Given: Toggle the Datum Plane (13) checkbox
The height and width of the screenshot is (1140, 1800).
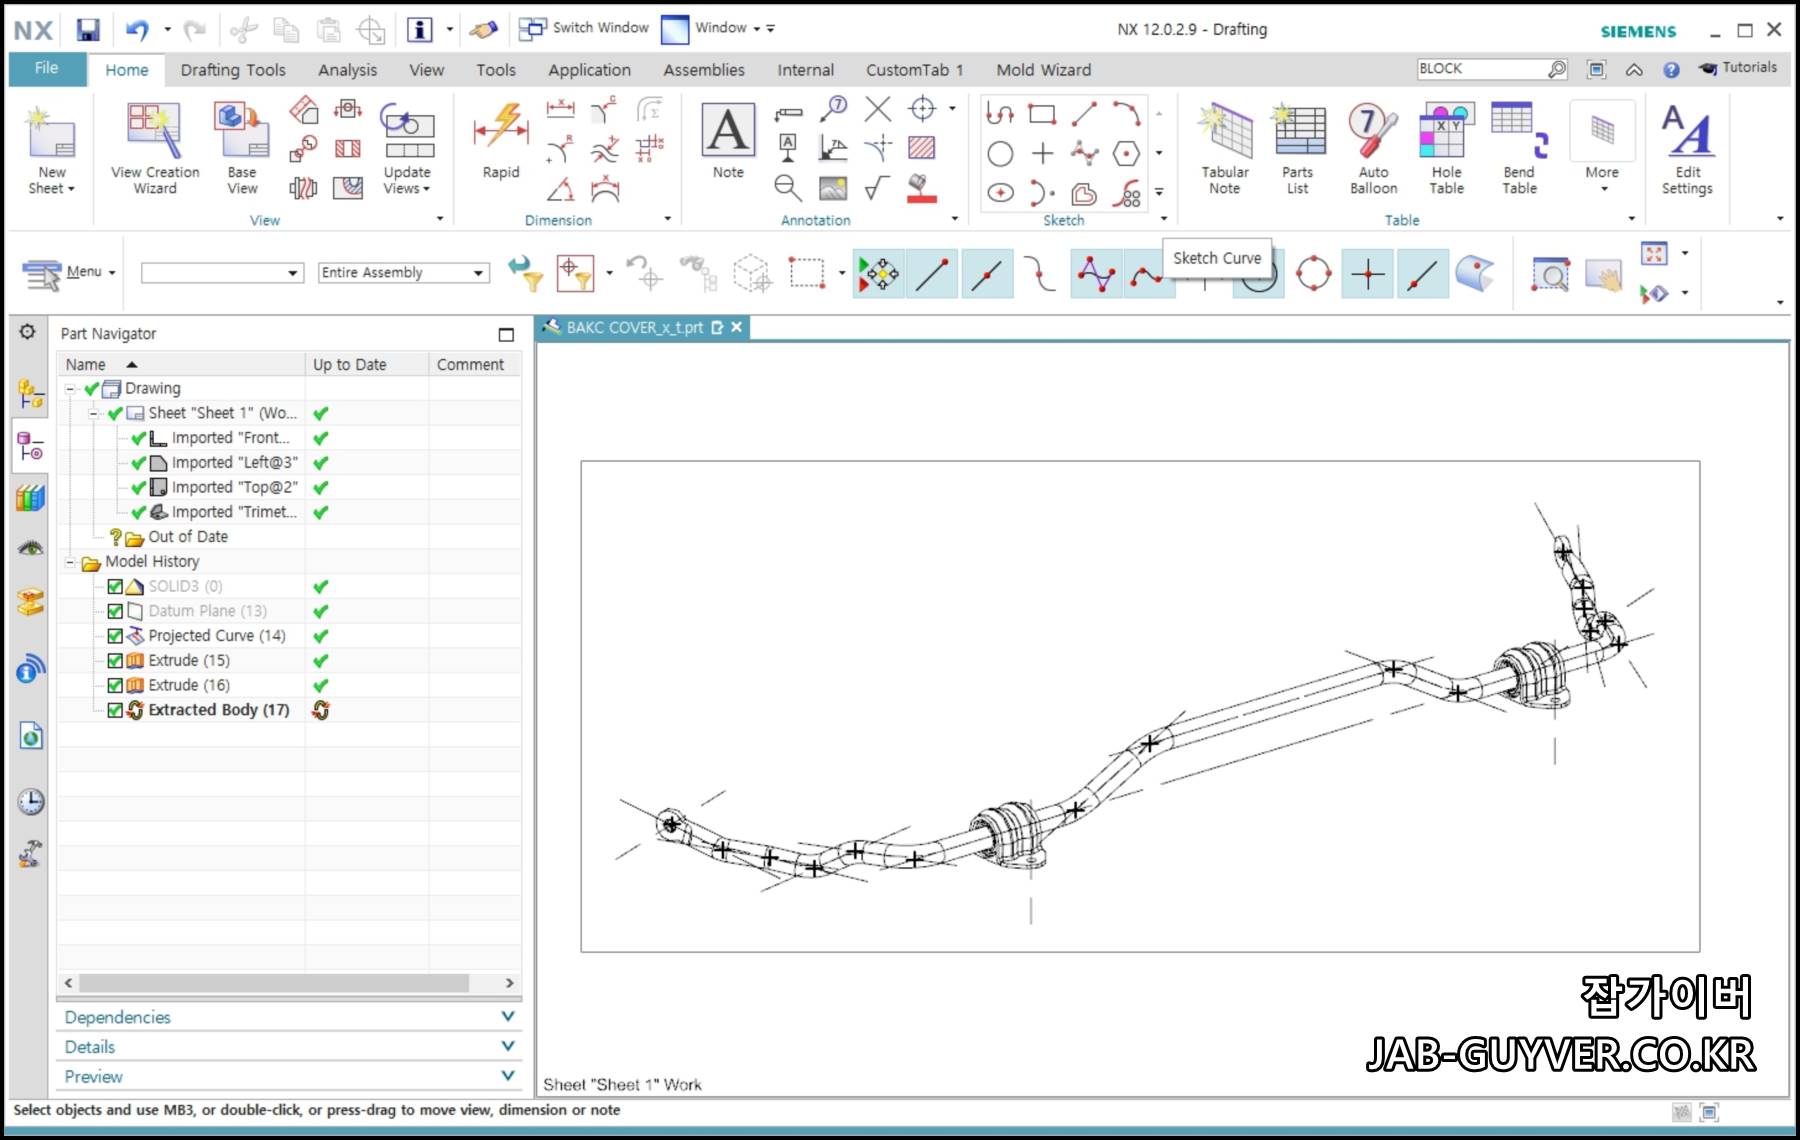Looking at the screenshot, I should click(x=115, y=611).
